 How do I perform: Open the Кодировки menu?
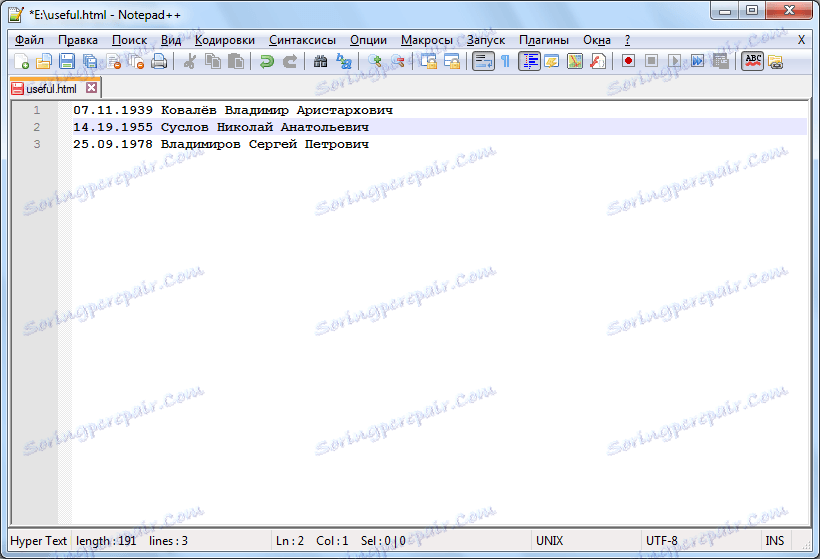[x=224, y=40]
